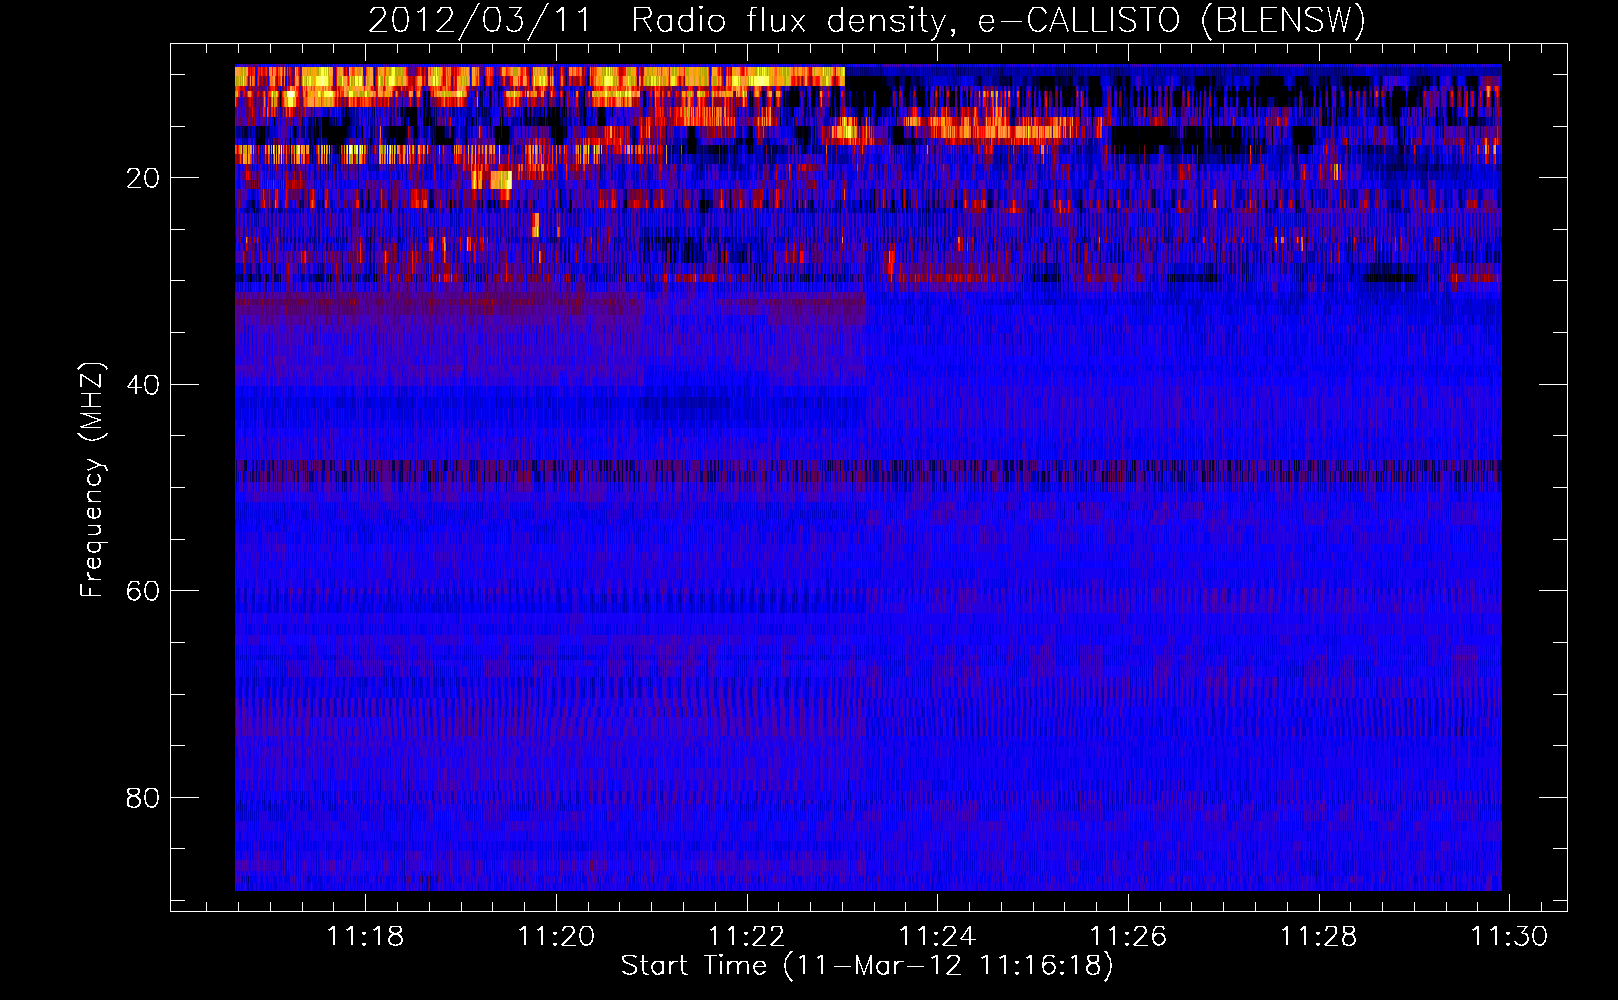The height and width of the screenshot is (1000, 1618).
Task: Click the '11:22' time tick label
Action: pyautogui.click(x=747, y=936)
